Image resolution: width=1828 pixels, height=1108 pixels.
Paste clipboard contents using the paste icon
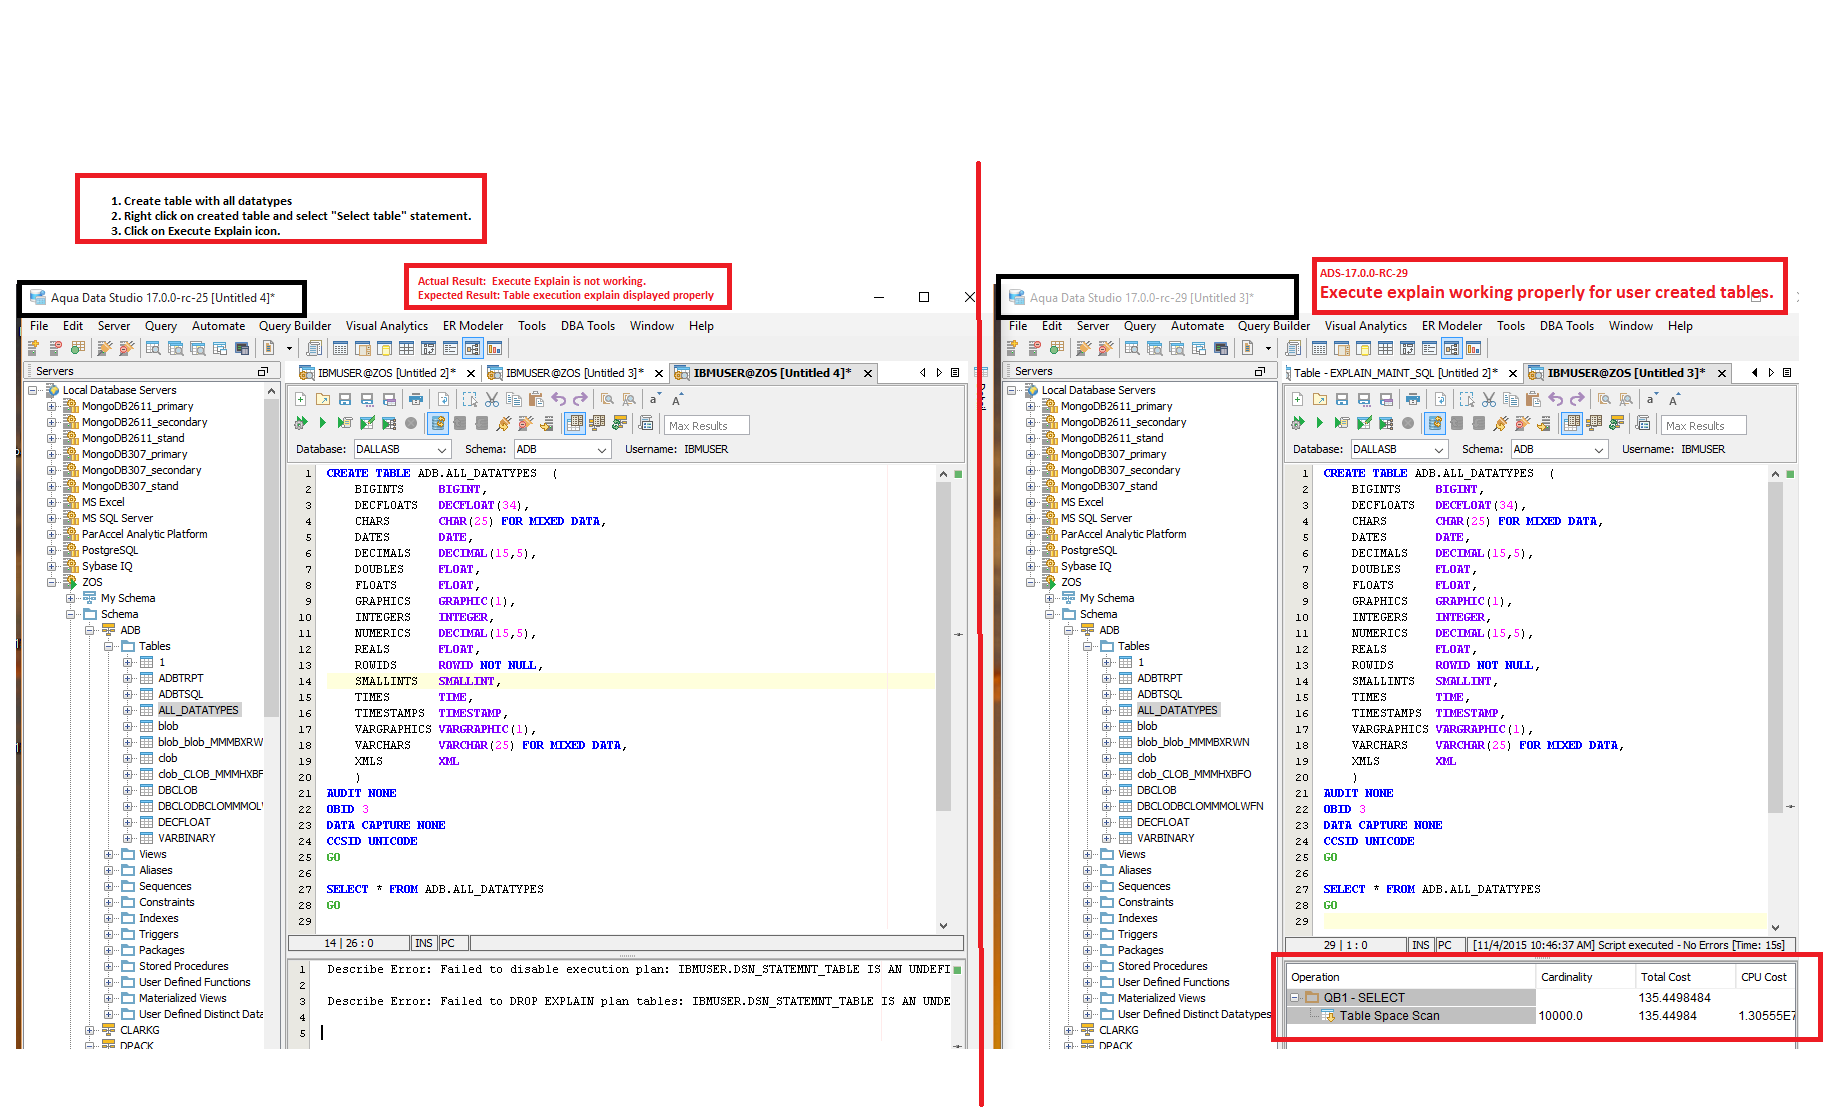click(x=536, y=398)
